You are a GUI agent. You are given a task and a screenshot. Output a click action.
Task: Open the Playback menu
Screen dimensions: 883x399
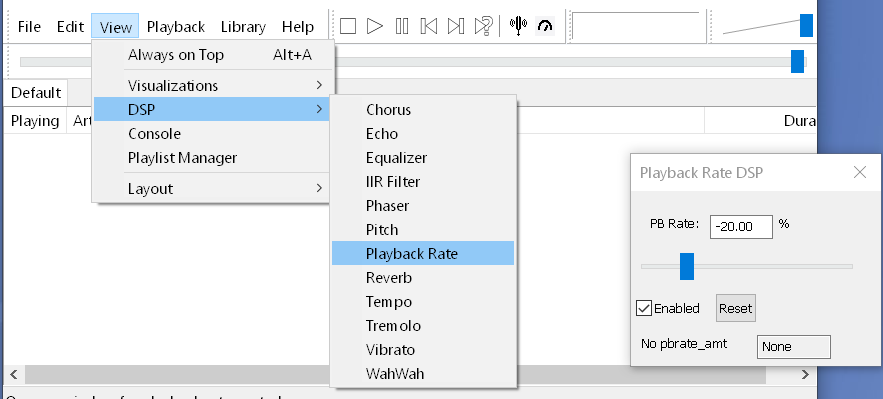click(x=176, y=26)
